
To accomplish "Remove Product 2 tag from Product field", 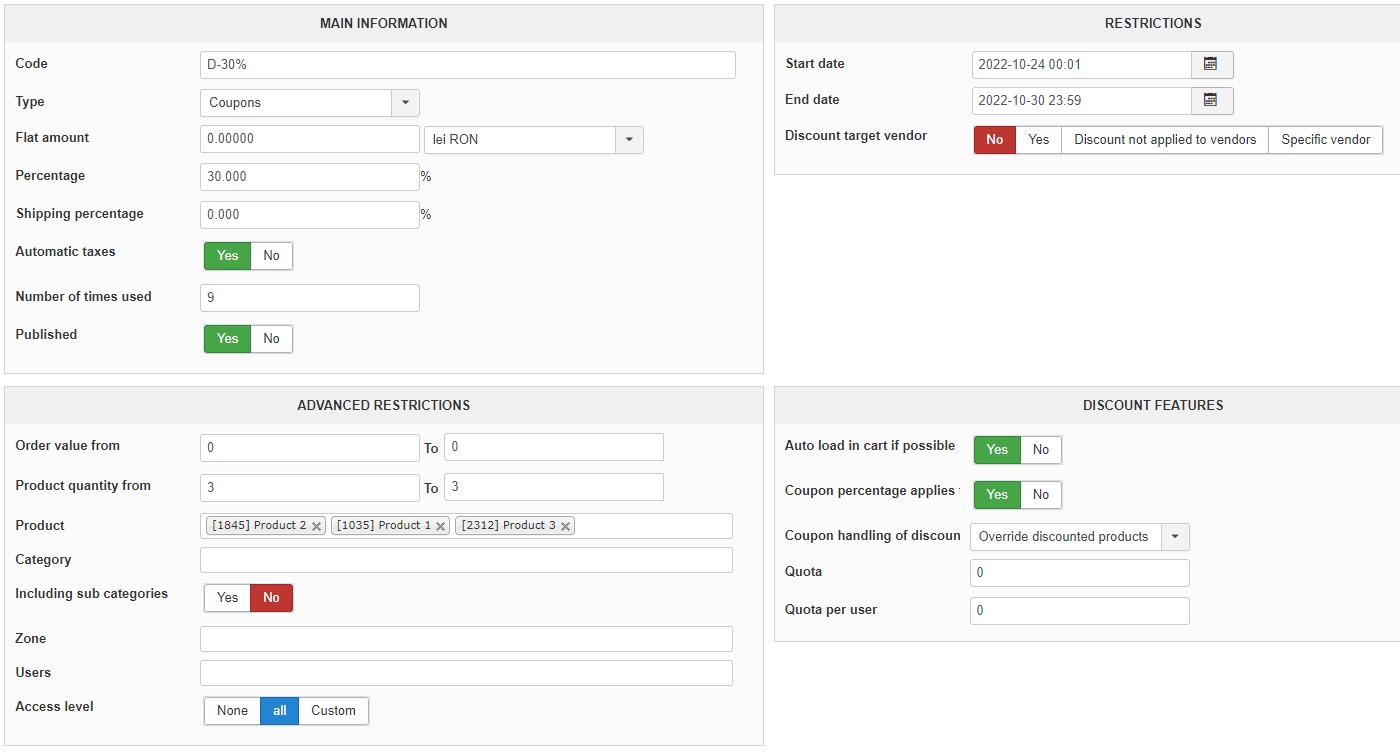I will point(317,526).
